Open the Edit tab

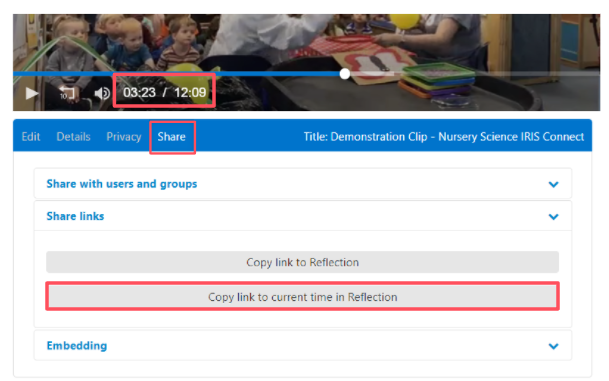(31, 137)
